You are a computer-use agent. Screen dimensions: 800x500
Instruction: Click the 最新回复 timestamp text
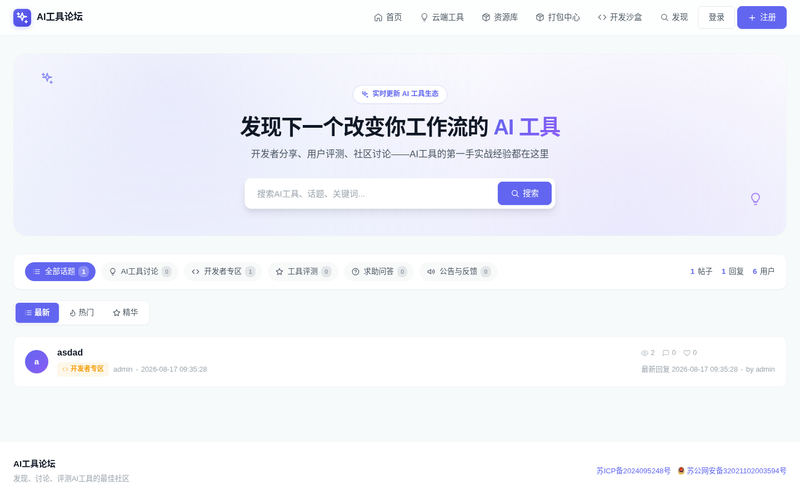pos(689,369)
